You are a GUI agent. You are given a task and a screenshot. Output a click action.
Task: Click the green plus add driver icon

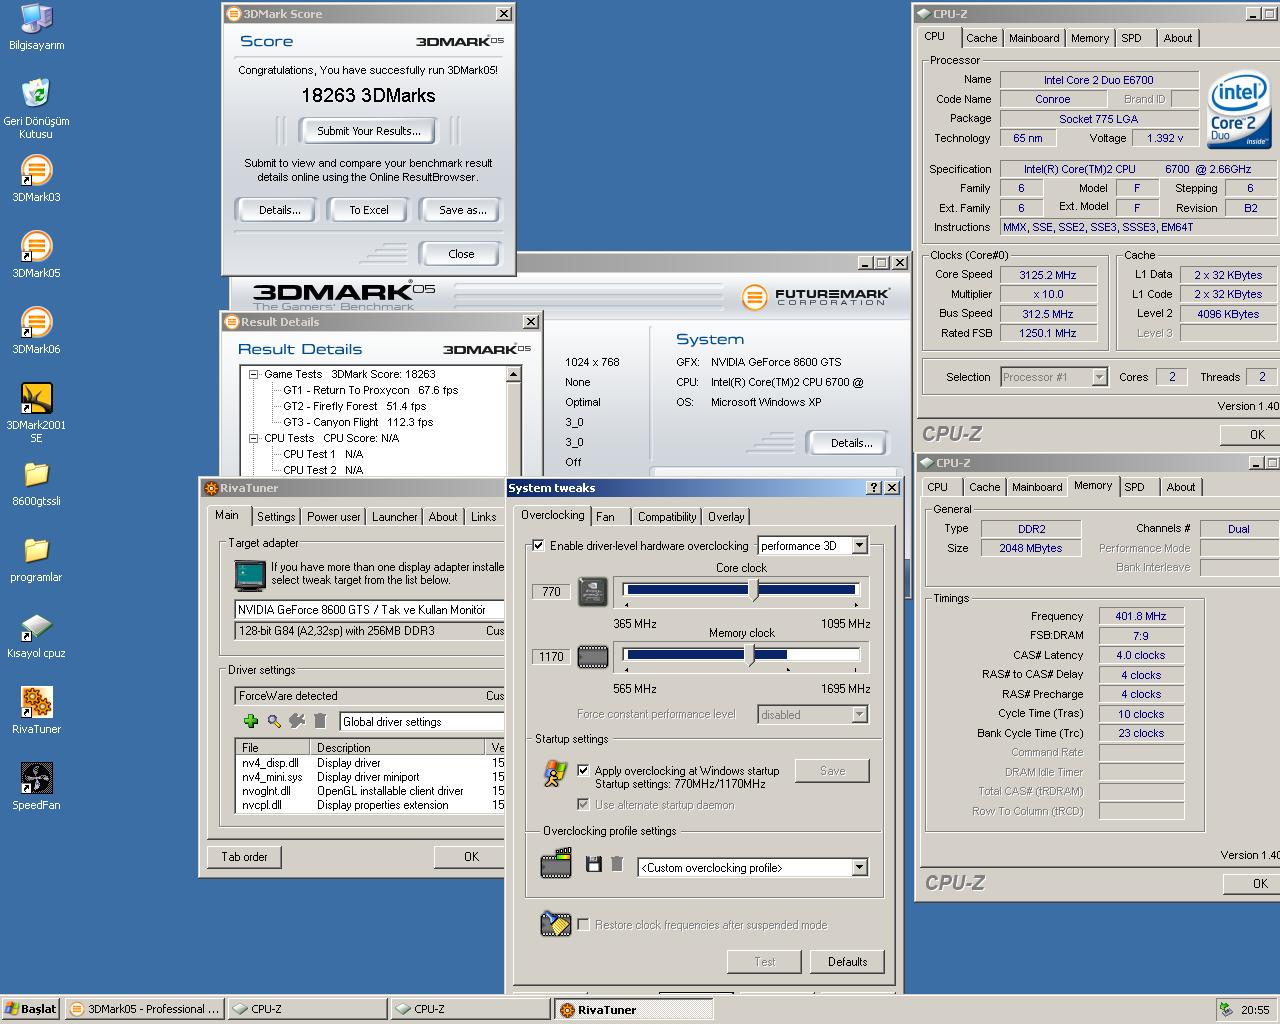point(251,721)
